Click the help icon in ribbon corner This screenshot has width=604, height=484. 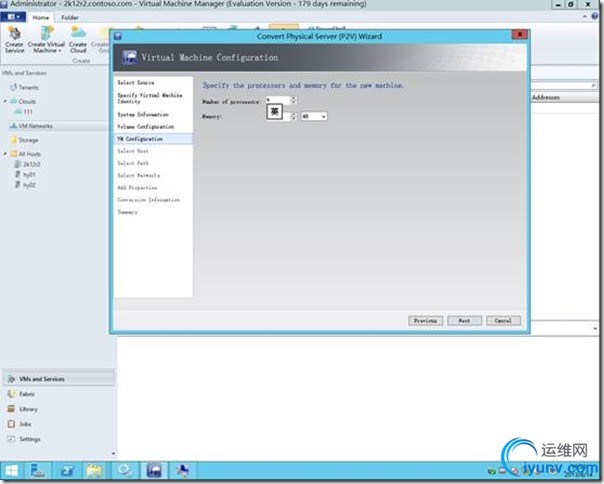point(595,16)
